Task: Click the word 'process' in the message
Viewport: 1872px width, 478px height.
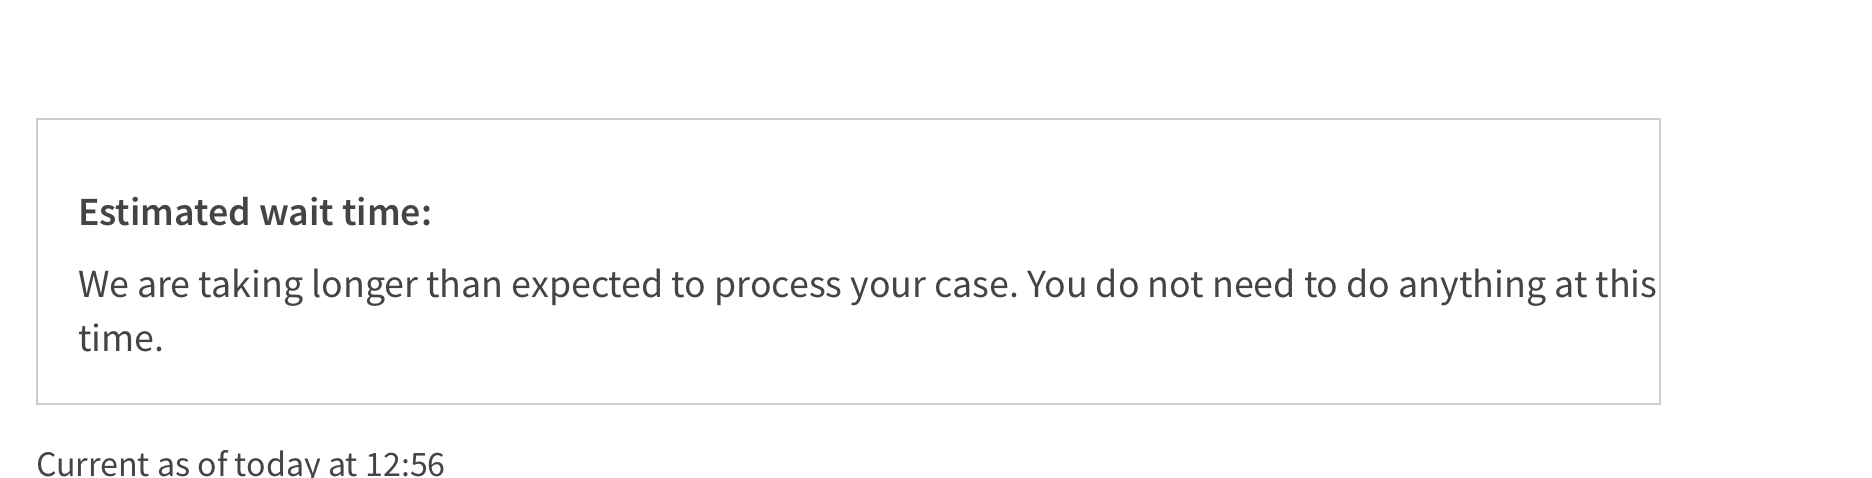Action: coord(777,285)
